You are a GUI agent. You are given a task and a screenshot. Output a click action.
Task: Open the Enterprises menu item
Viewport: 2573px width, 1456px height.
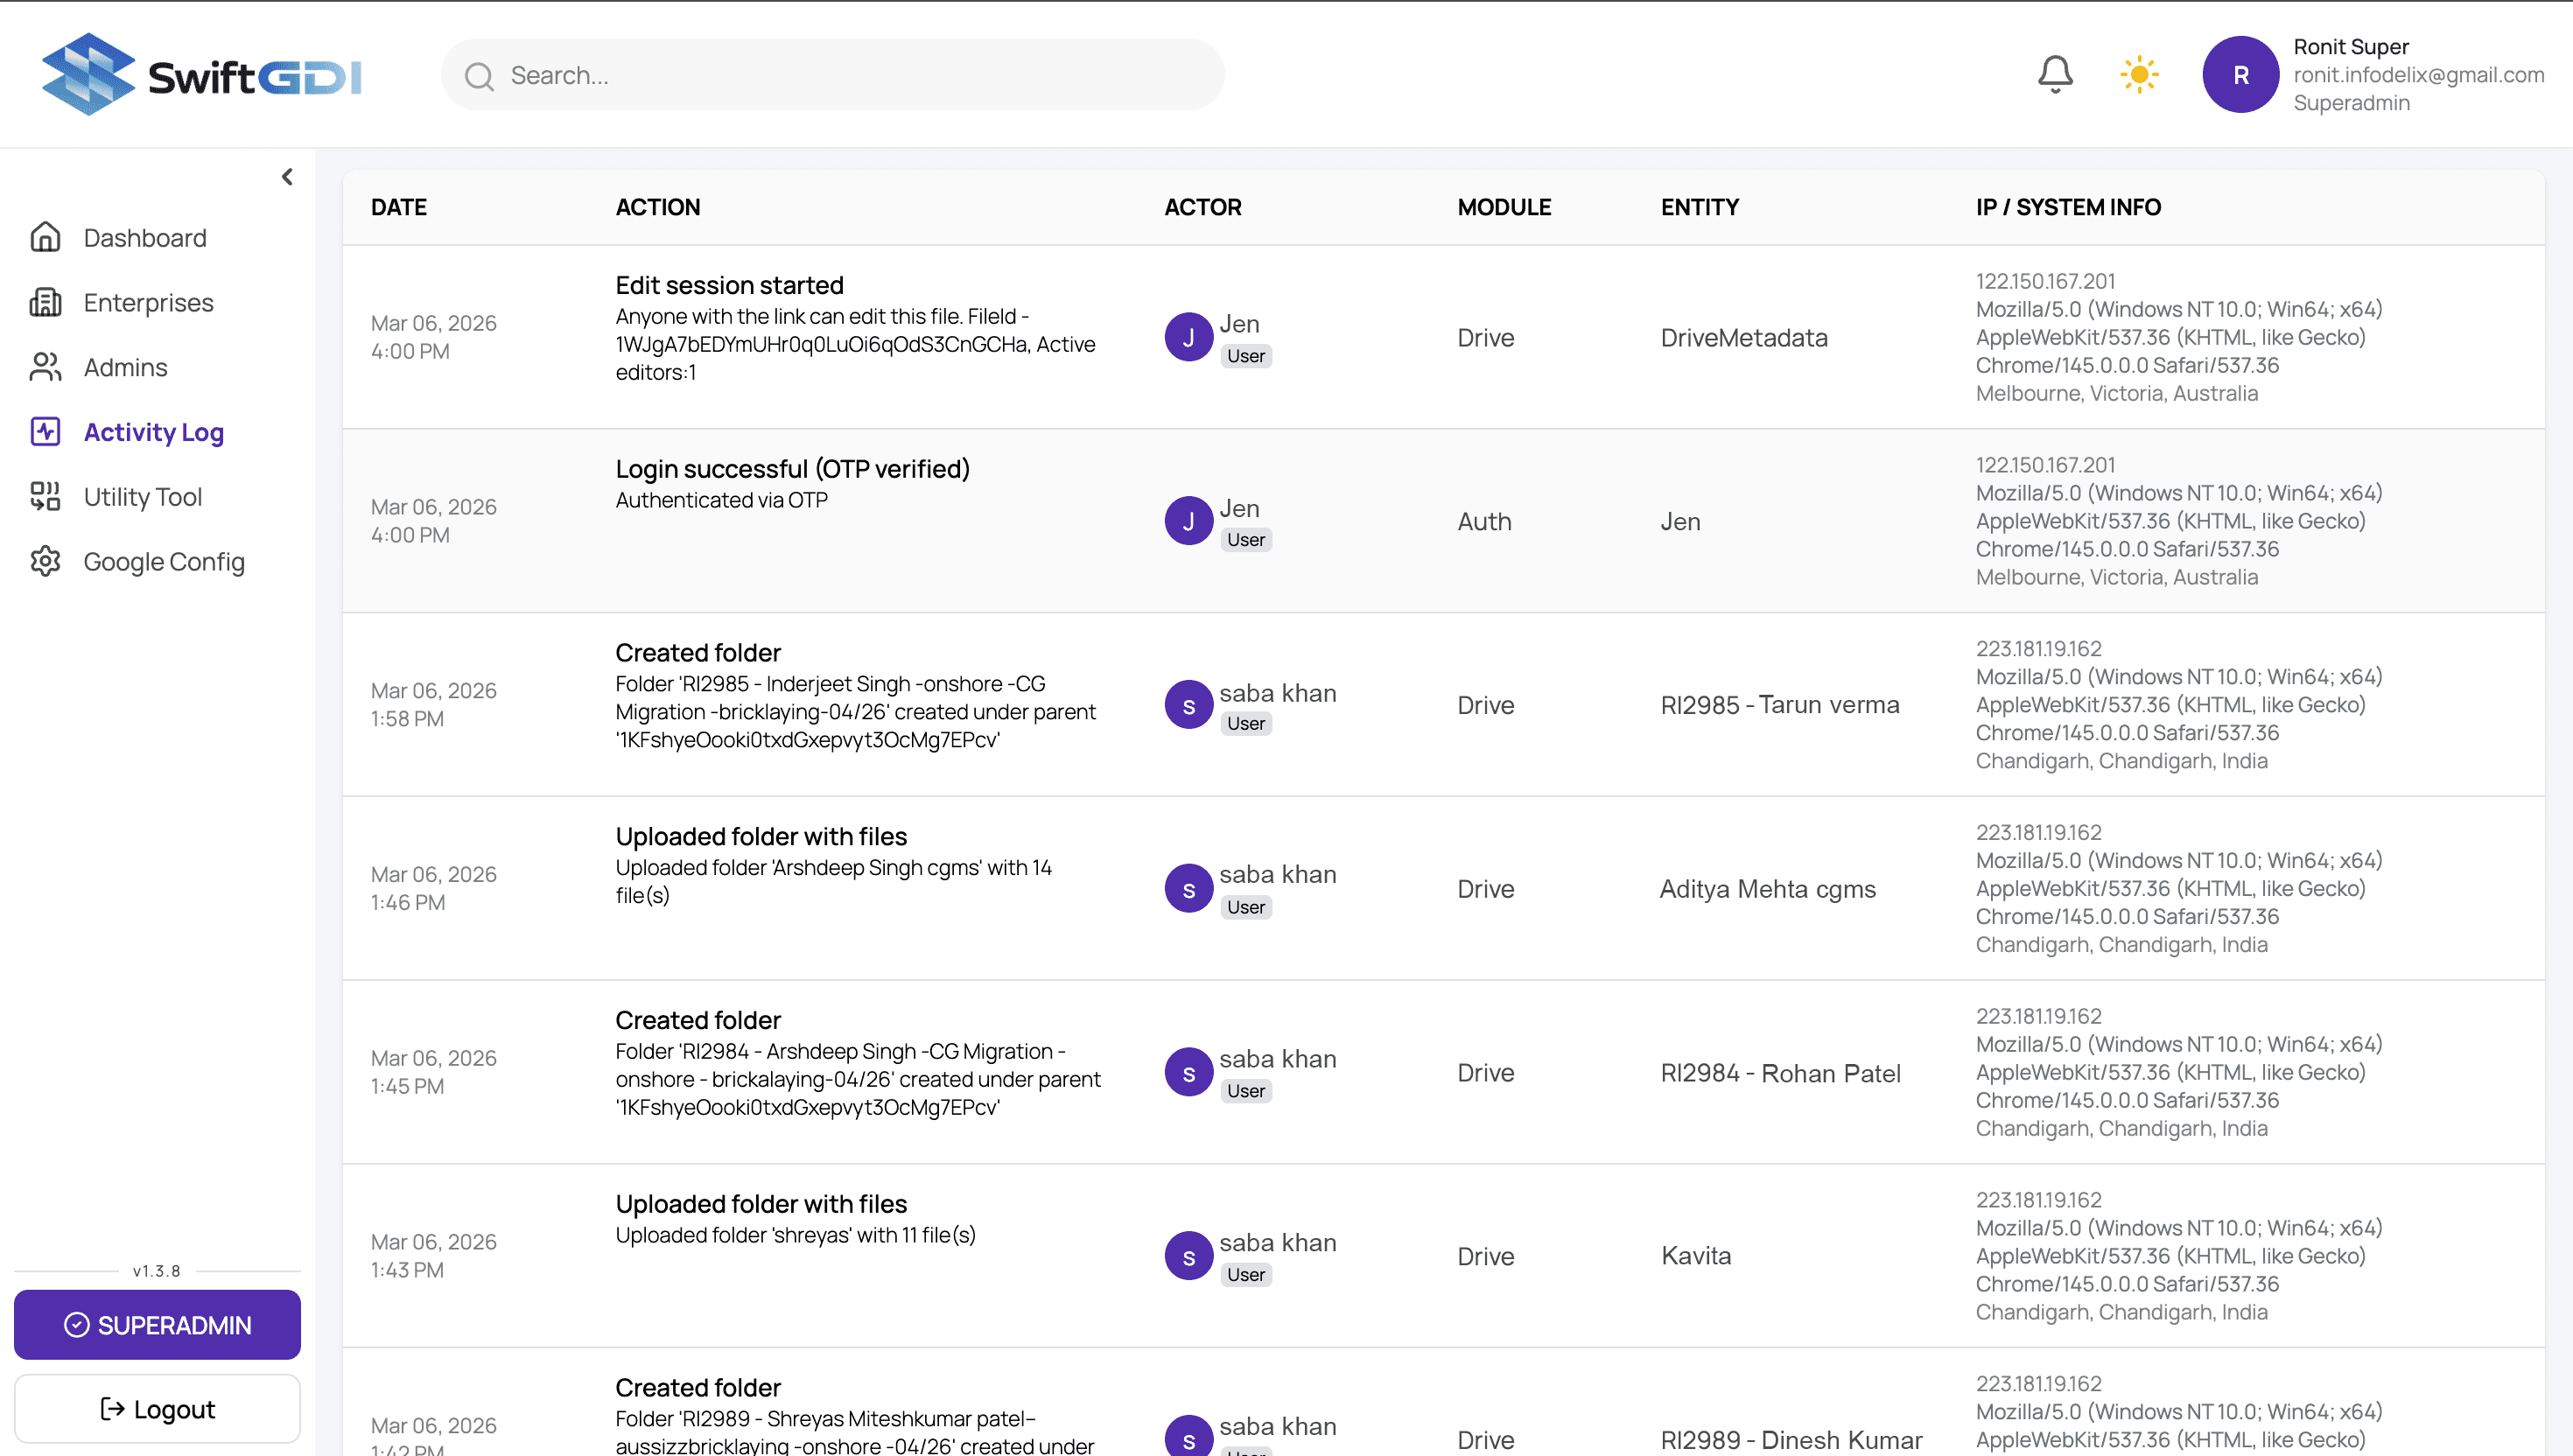pyautogui.click(x=148, y=302)
